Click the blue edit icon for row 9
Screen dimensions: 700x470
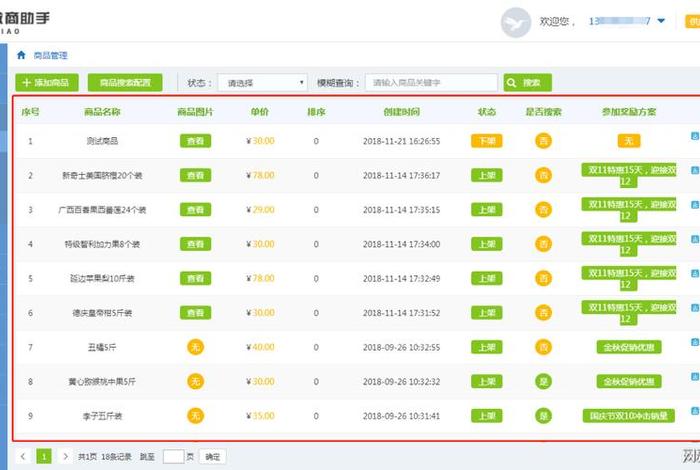695,411
